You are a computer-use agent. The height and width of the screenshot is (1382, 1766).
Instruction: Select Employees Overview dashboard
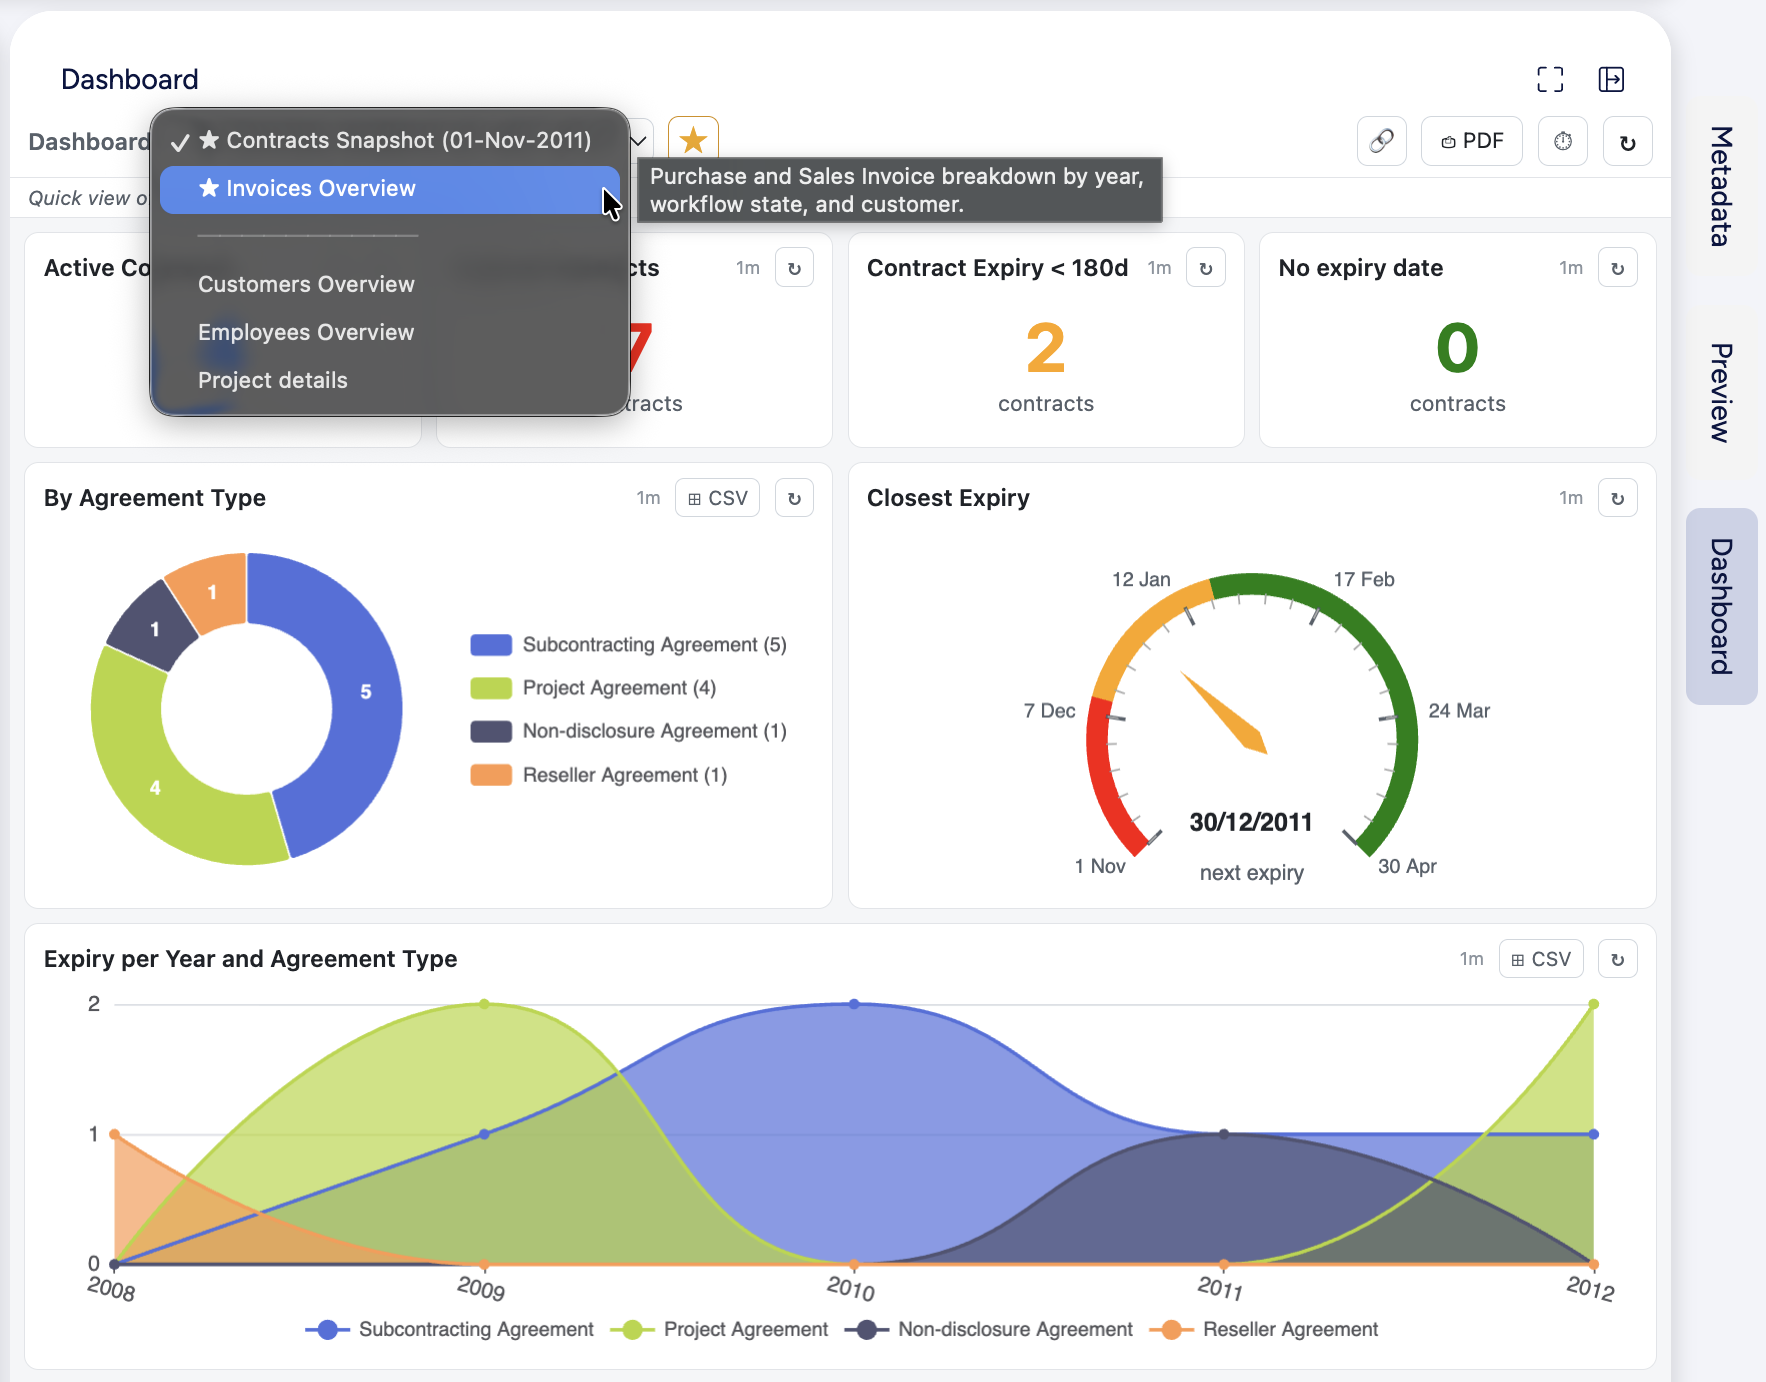click(x=390, y=332)
